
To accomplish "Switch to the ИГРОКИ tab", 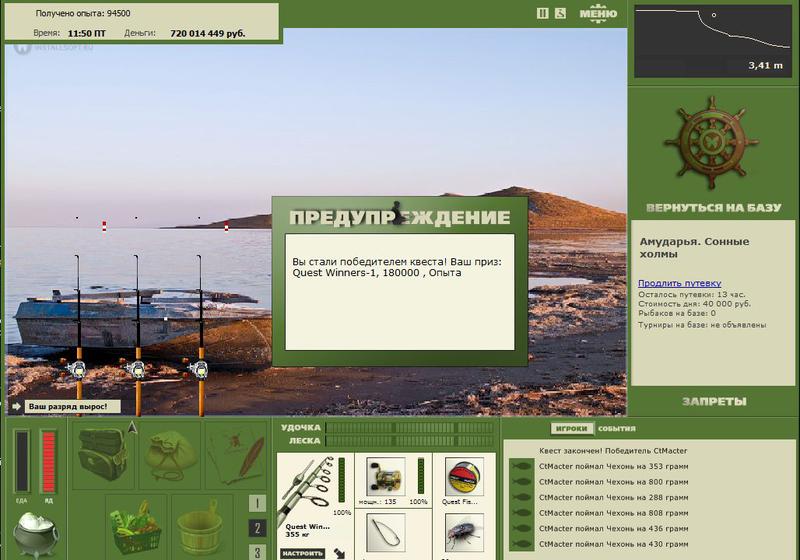I will point(572,428).
